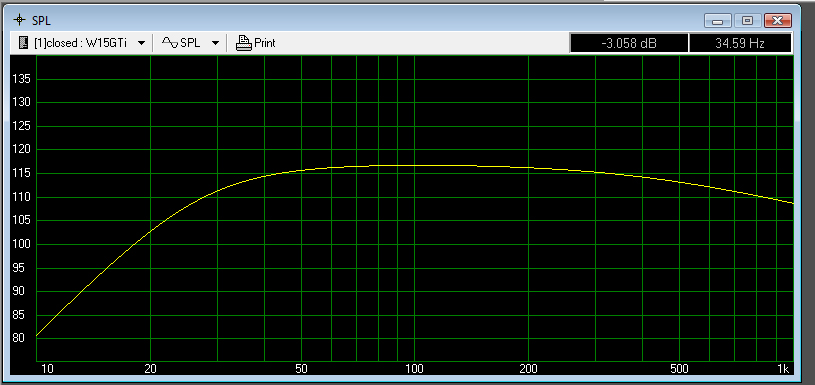
Task: Click the 115 dB axis label
Action: pyautogui.click(x=22, y=174)
